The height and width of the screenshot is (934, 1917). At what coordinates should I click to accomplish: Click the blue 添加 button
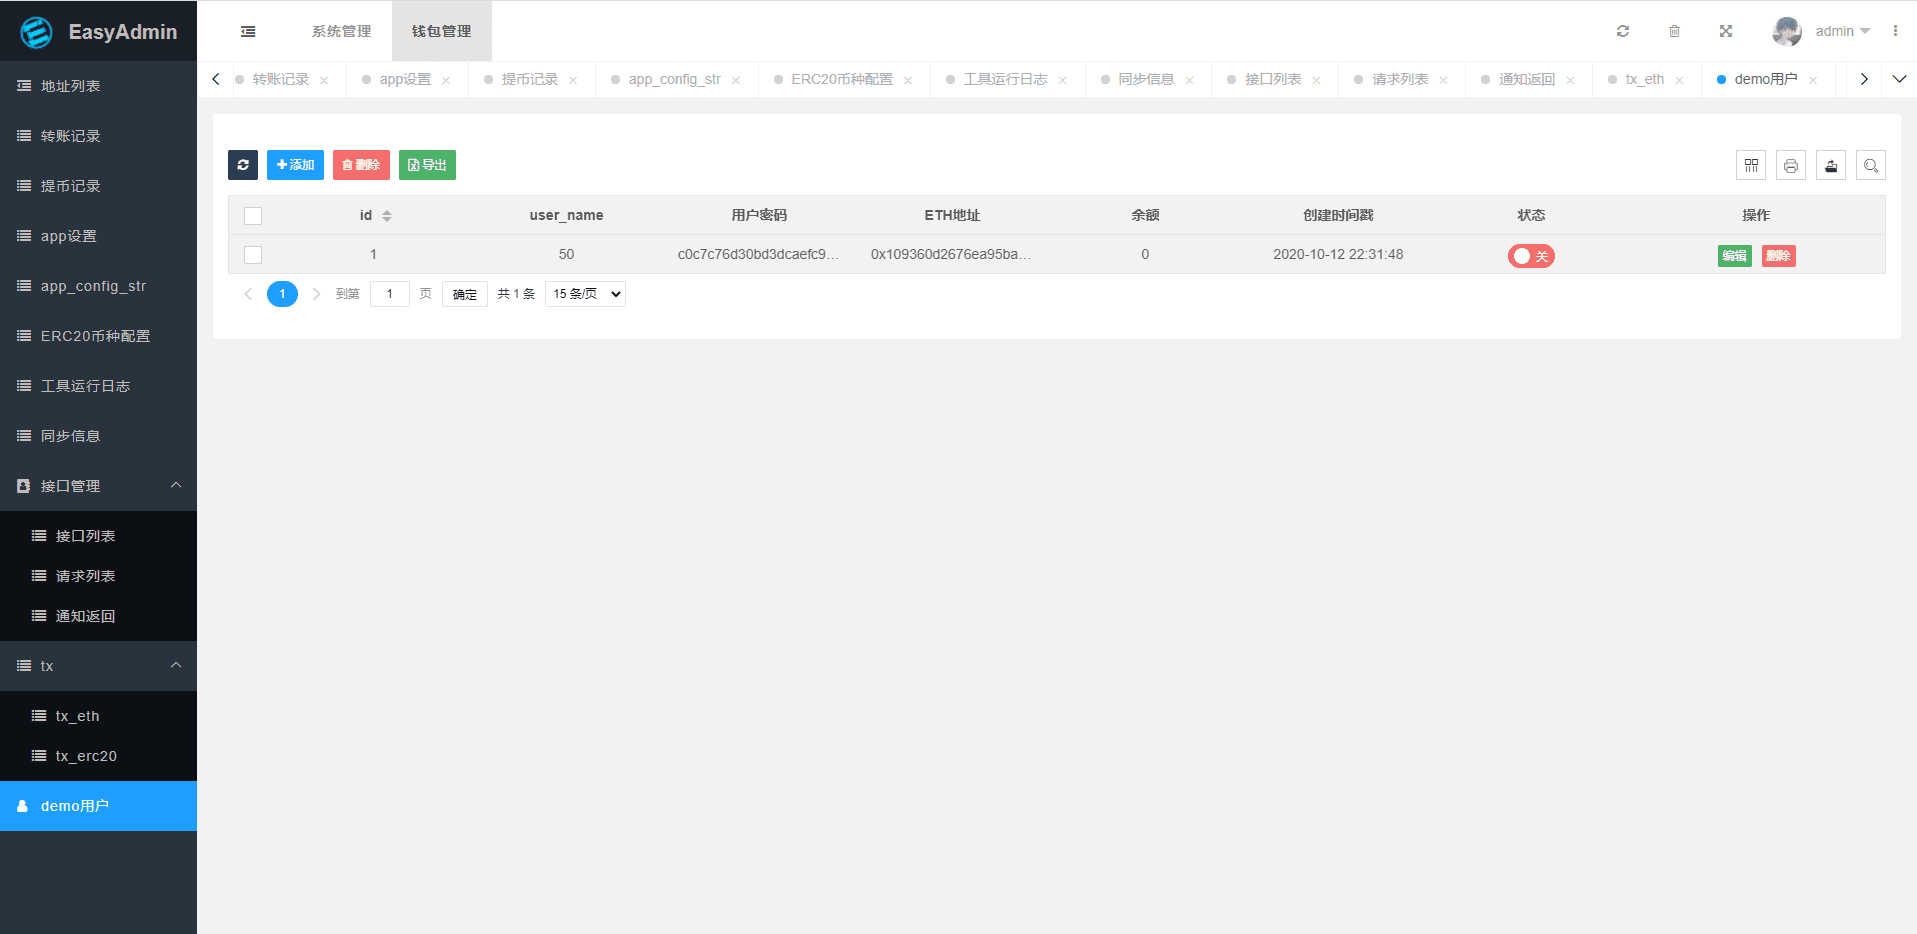click(295, 165)
